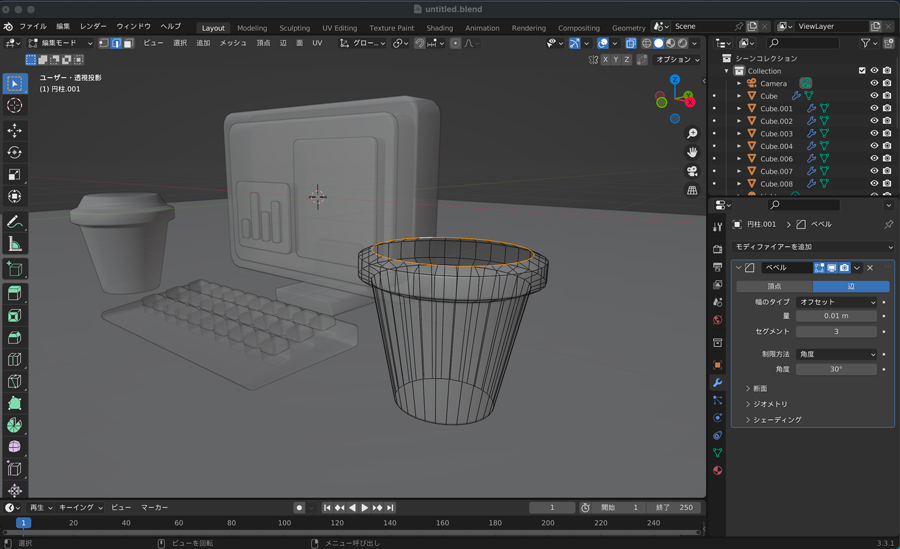Viewport: 900px width, 549px height.
Task: Click the セグメント value field showing 3
Action: point(836,331)
